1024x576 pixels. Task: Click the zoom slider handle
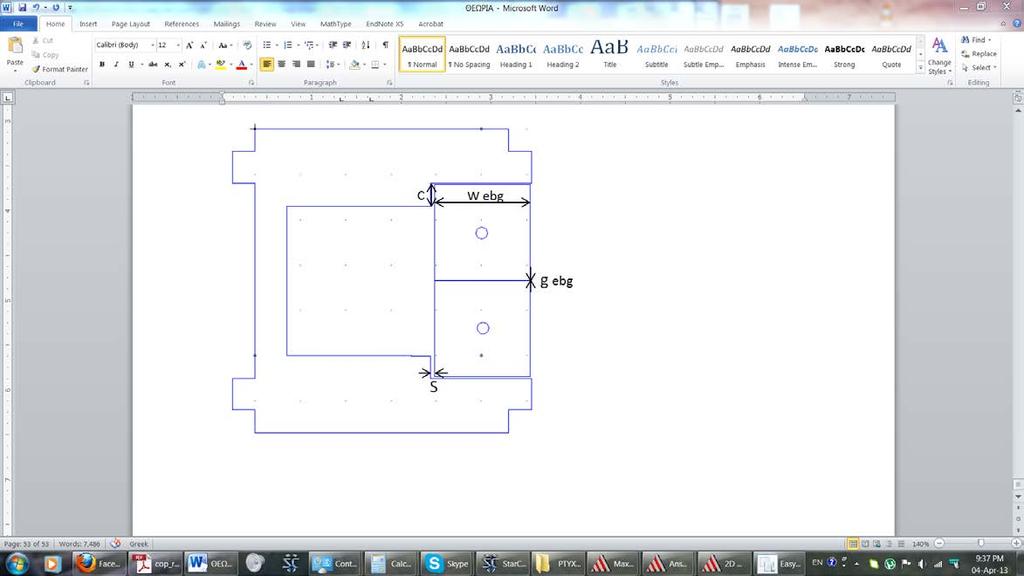pyautogui.click(x=980, y=543)
